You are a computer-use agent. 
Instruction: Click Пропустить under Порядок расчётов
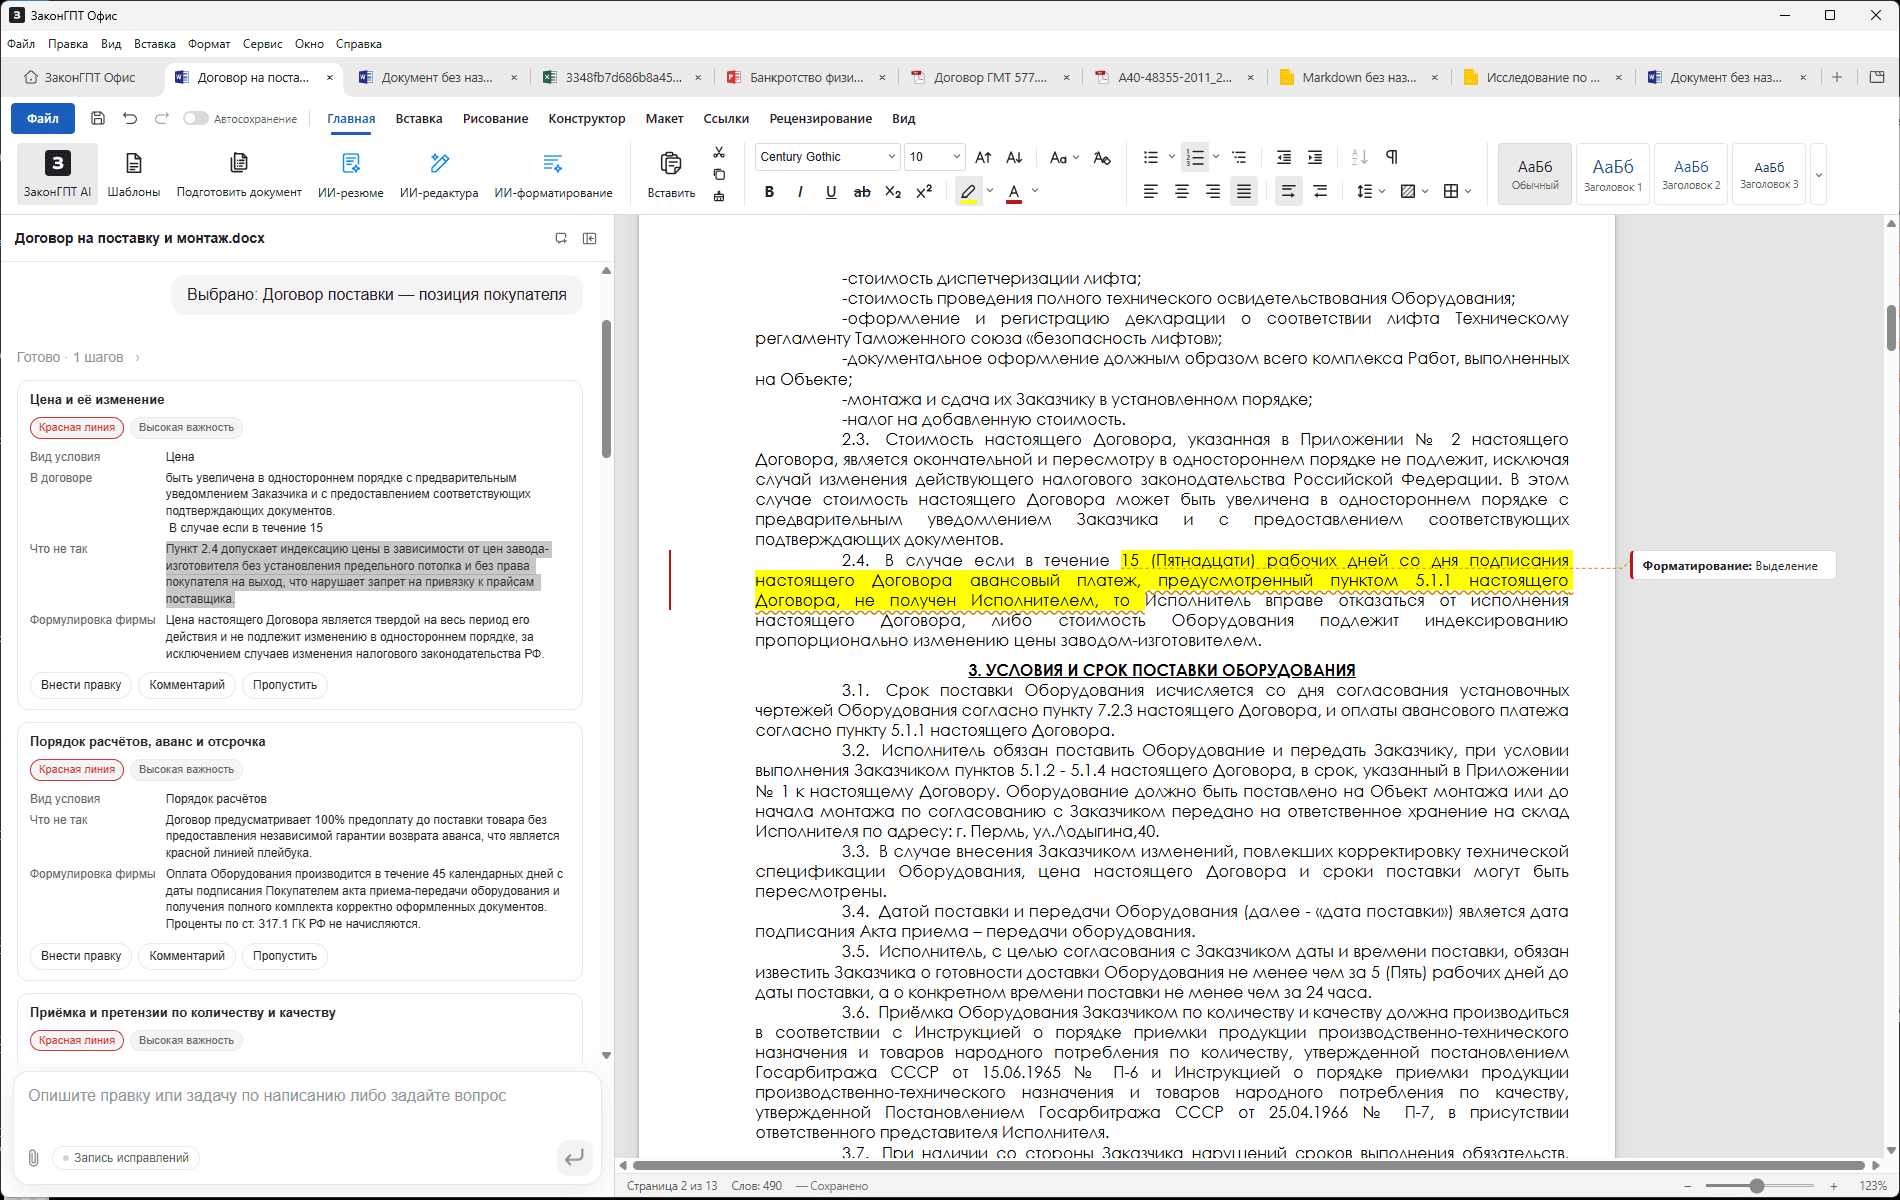(x=285, y=956)
